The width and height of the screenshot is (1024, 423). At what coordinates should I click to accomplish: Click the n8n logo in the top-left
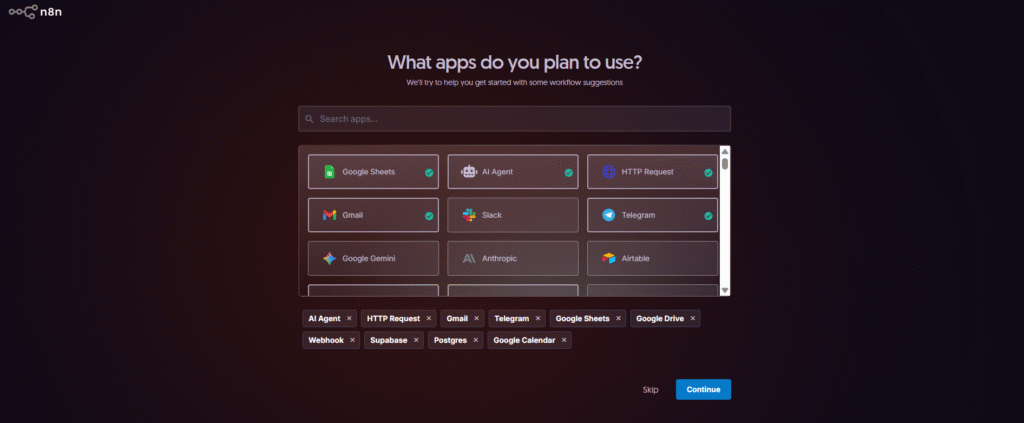click(35, 14)
